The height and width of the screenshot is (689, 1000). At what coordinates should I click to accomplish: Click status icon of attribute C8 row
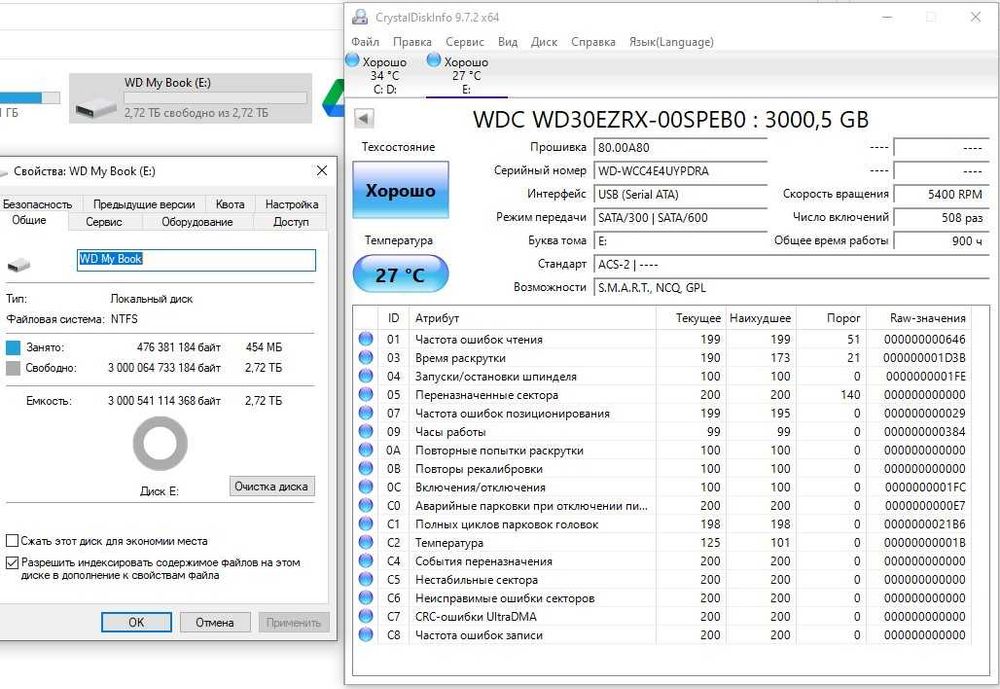pyautogui.click(x=365, y=635)
